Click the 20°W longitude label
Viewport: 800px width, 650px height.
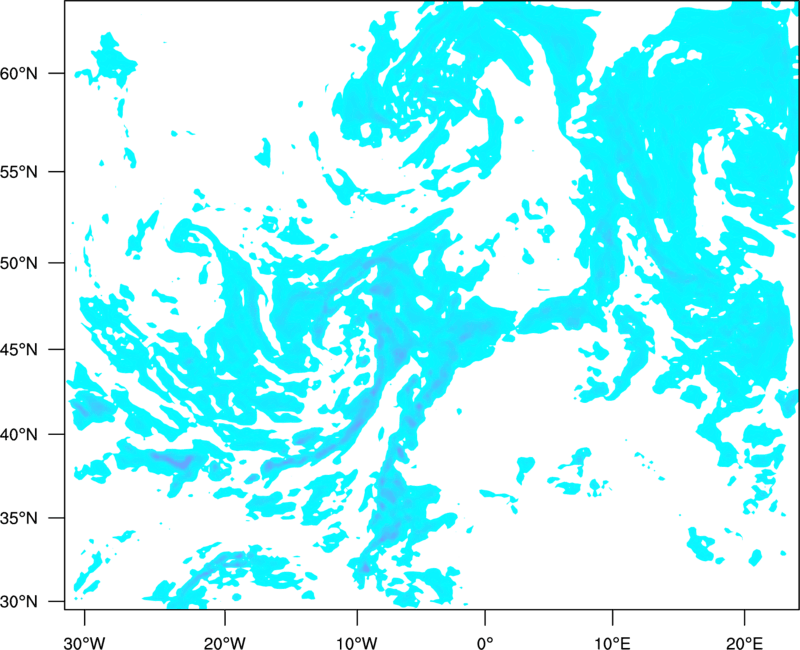pos(225,643)
